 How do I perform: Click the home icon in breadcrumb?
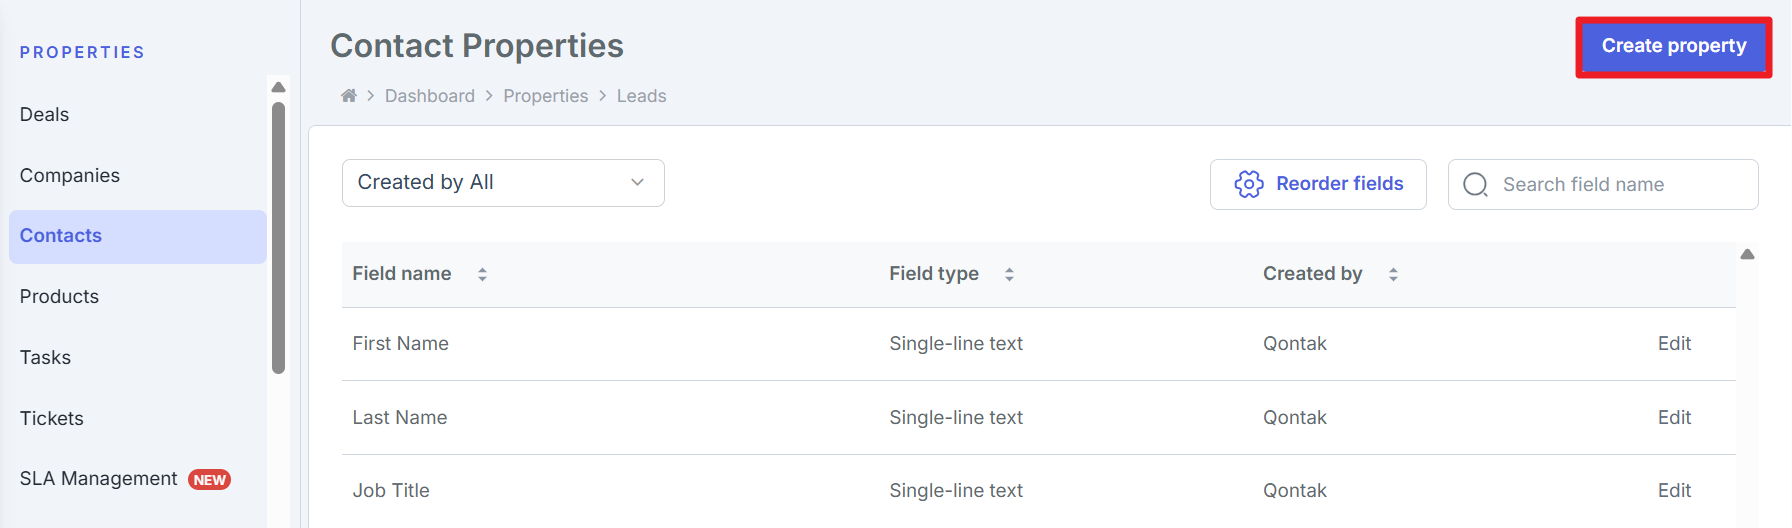(x=348, y=96)
